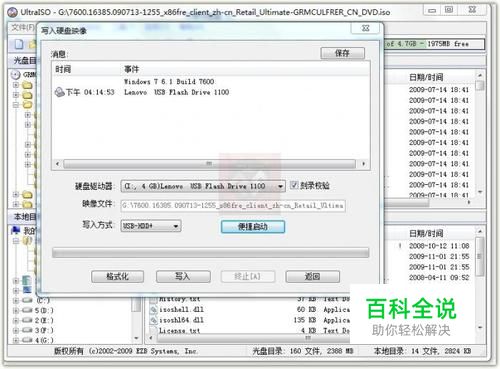
Task: Expand the 4(G:) drive node
Action: (x=16, y=340)
